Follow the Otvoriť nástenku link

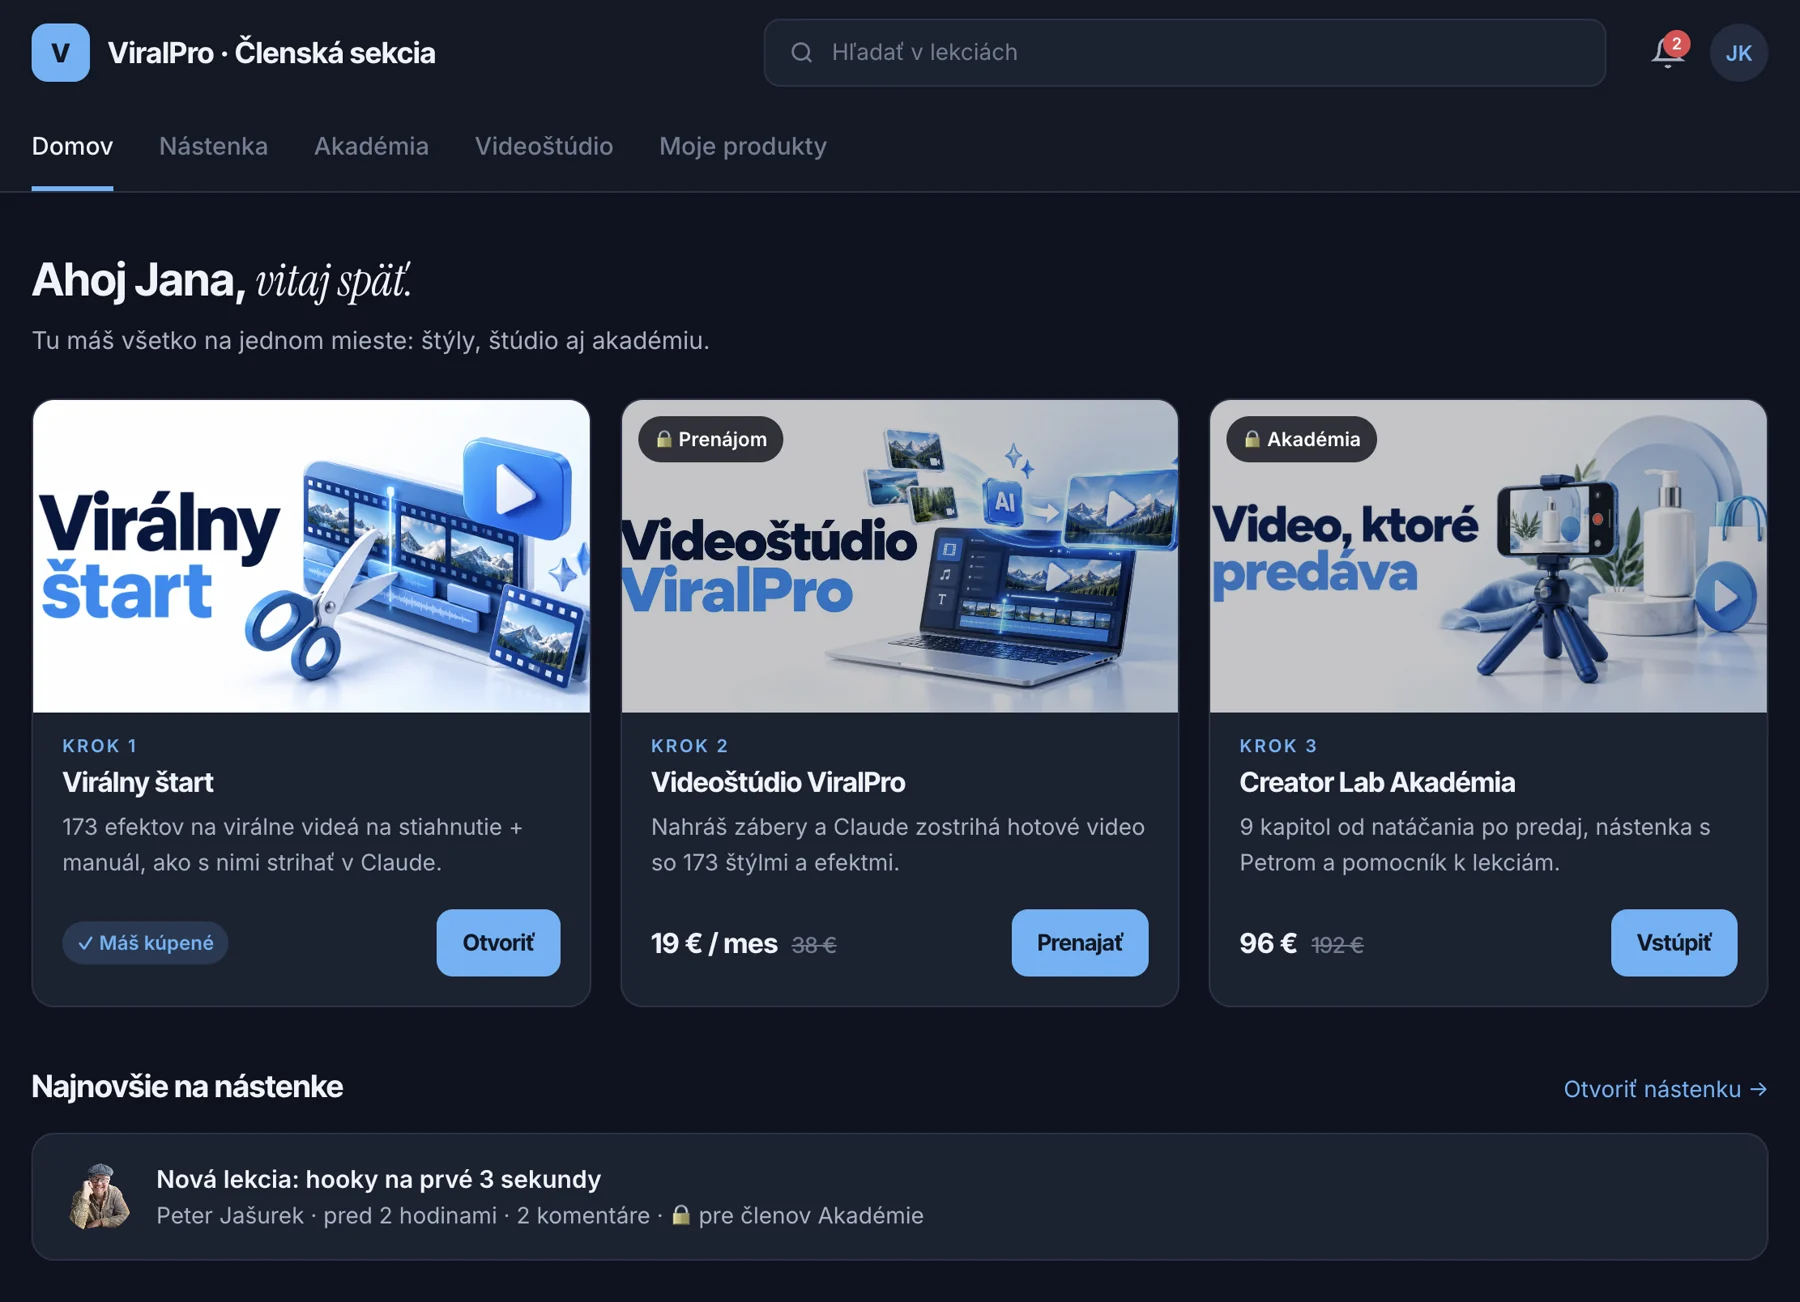pos(1665,1089)
